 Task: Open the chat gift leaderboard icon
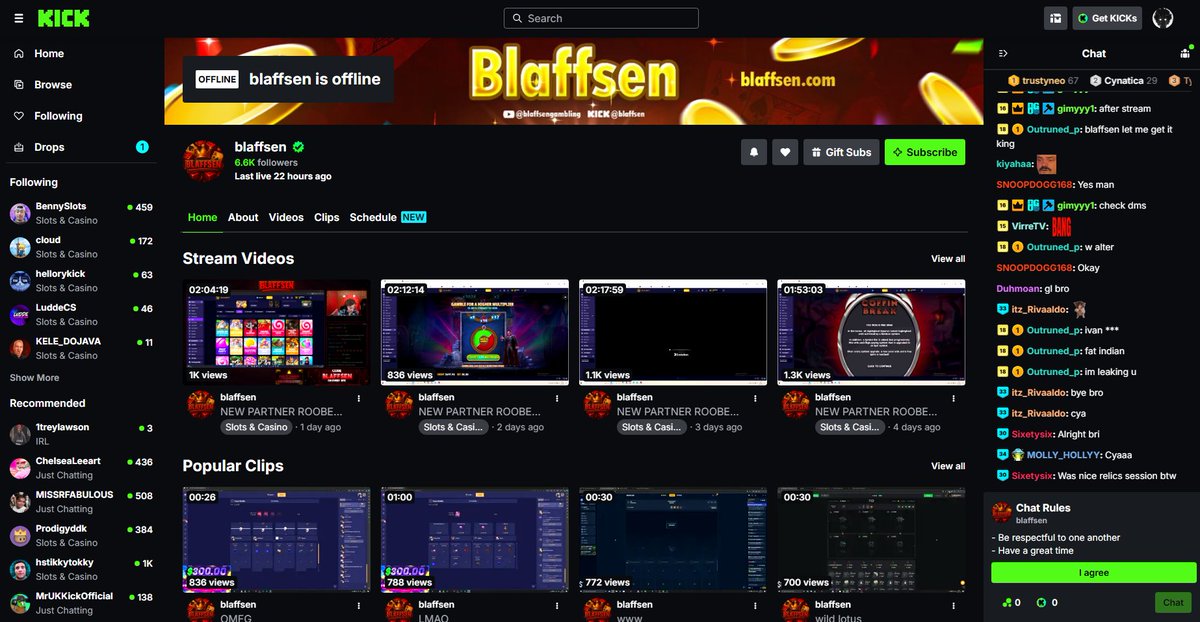click(x=1187, y=53)
